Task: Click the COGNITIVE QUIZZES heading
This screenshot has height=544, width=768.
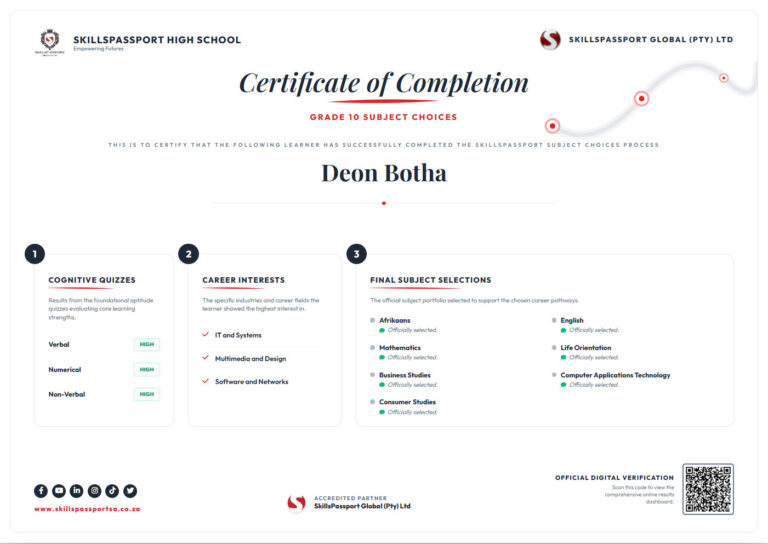Action: pyautogui.click(x=92, y=280)
